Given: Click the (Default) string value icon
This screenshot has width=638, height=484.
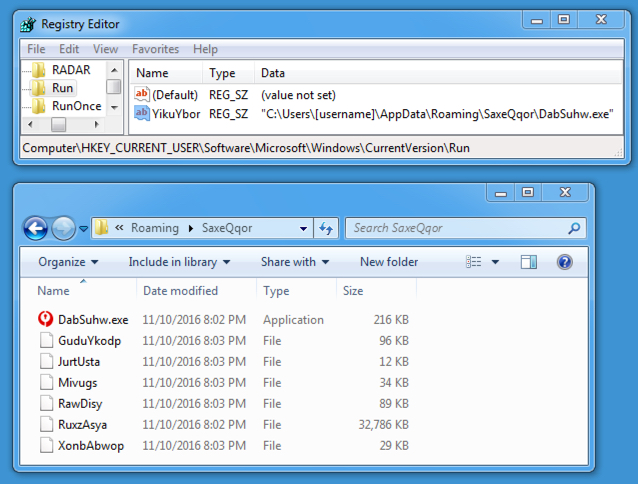Looking at the screenshot, I should 142,94.
